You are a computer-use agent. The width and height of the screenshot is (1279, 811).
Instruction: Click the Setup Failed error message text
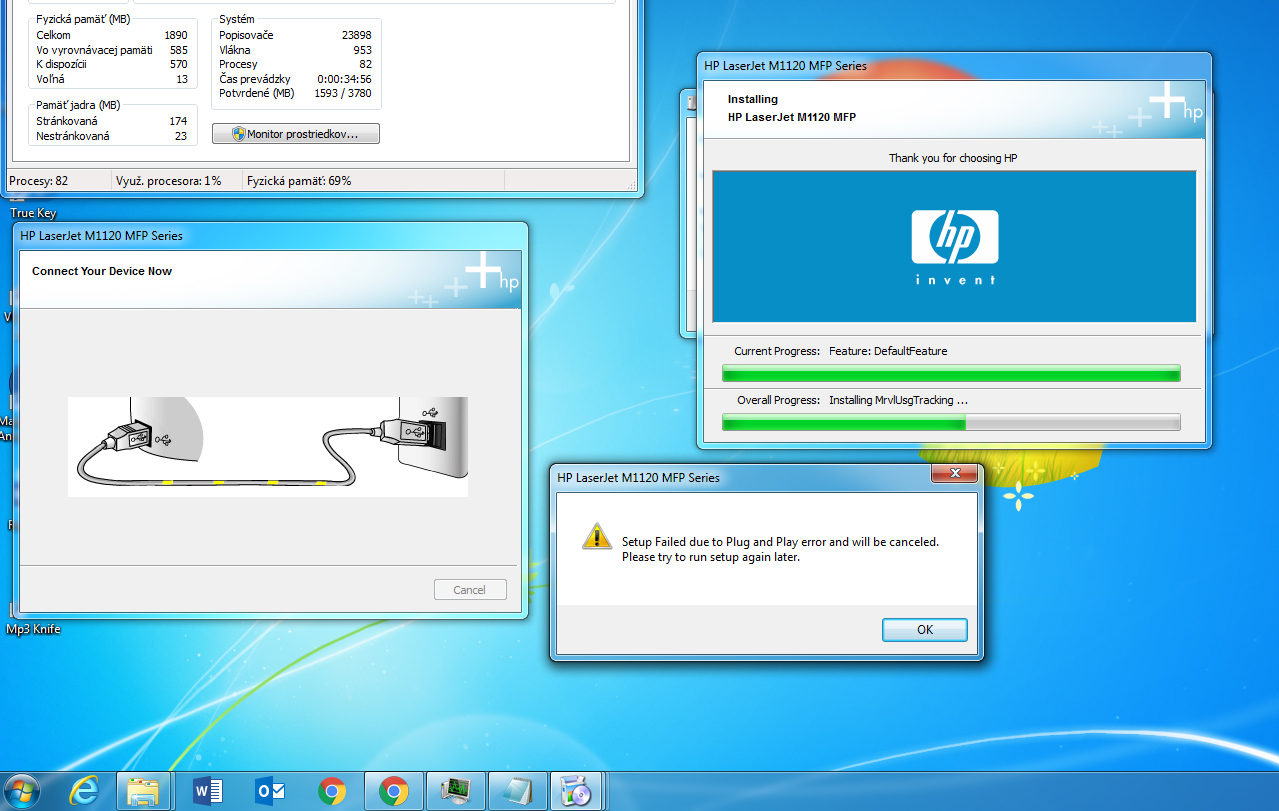point(780,549)
